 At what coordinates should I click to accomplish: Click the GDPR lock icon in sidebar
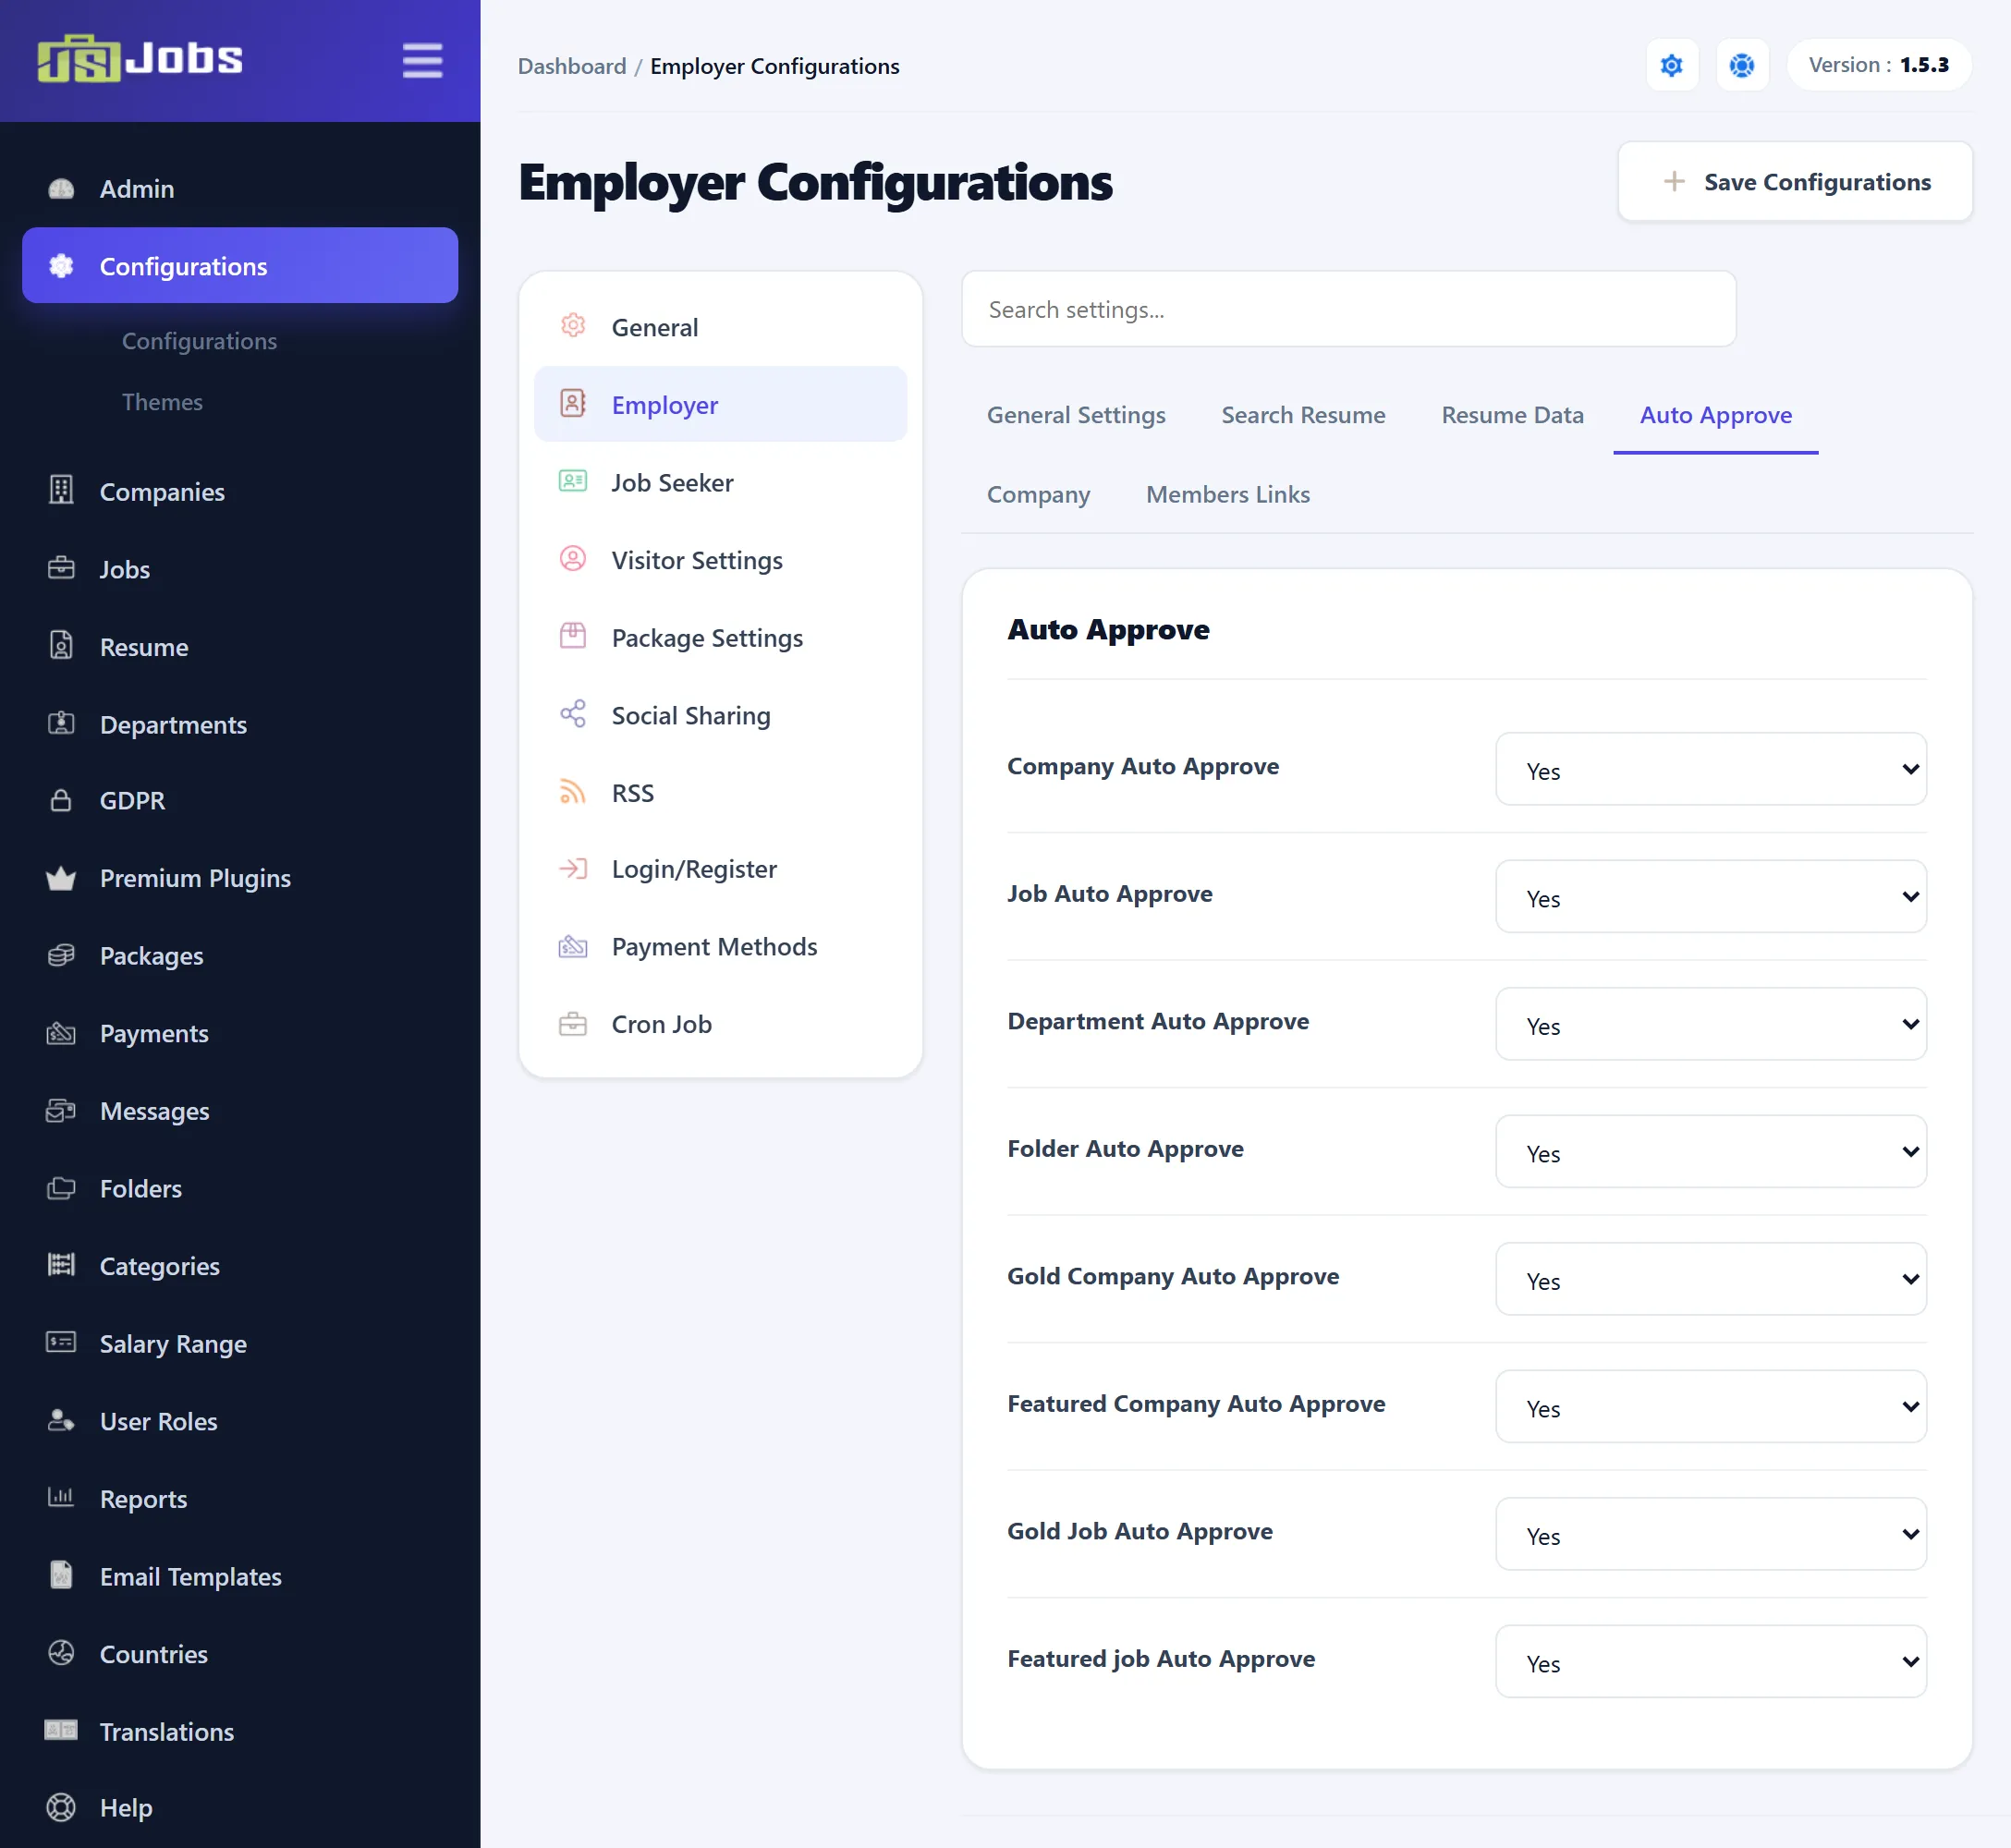coord(61,800)
